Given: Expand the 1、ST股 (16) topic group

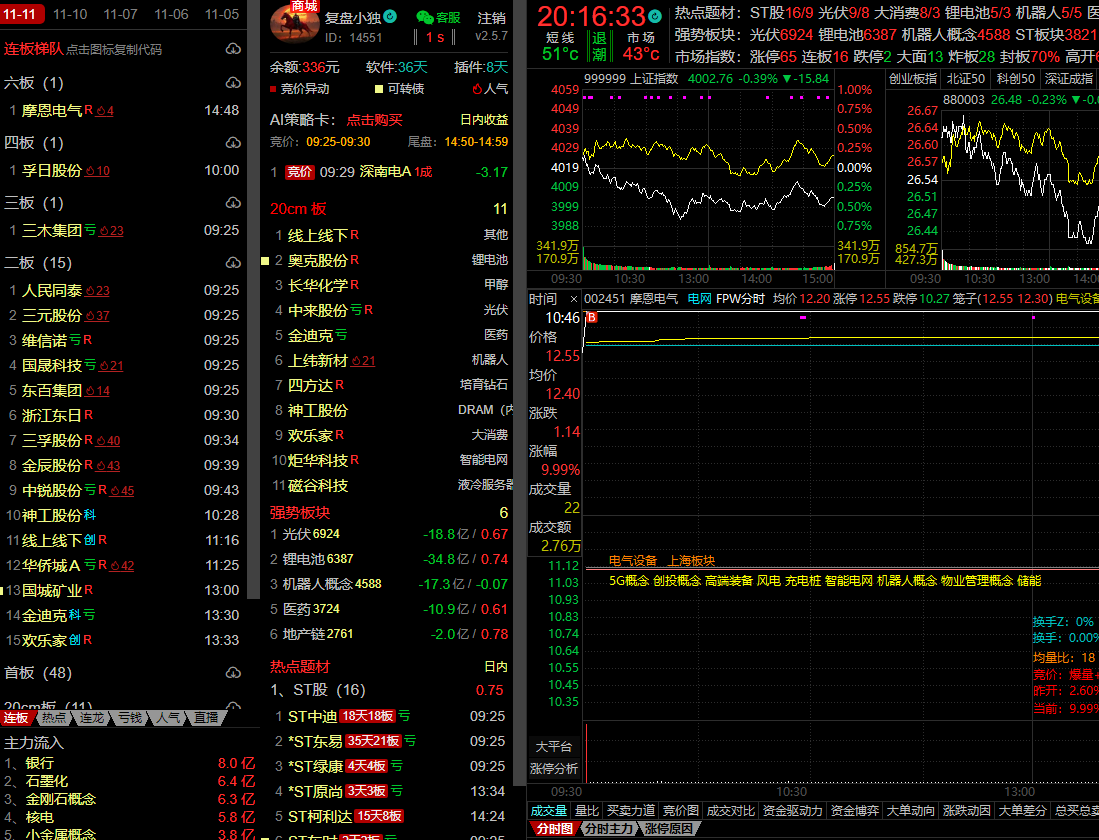Looking at the screenshot, I should coord(317,690).
